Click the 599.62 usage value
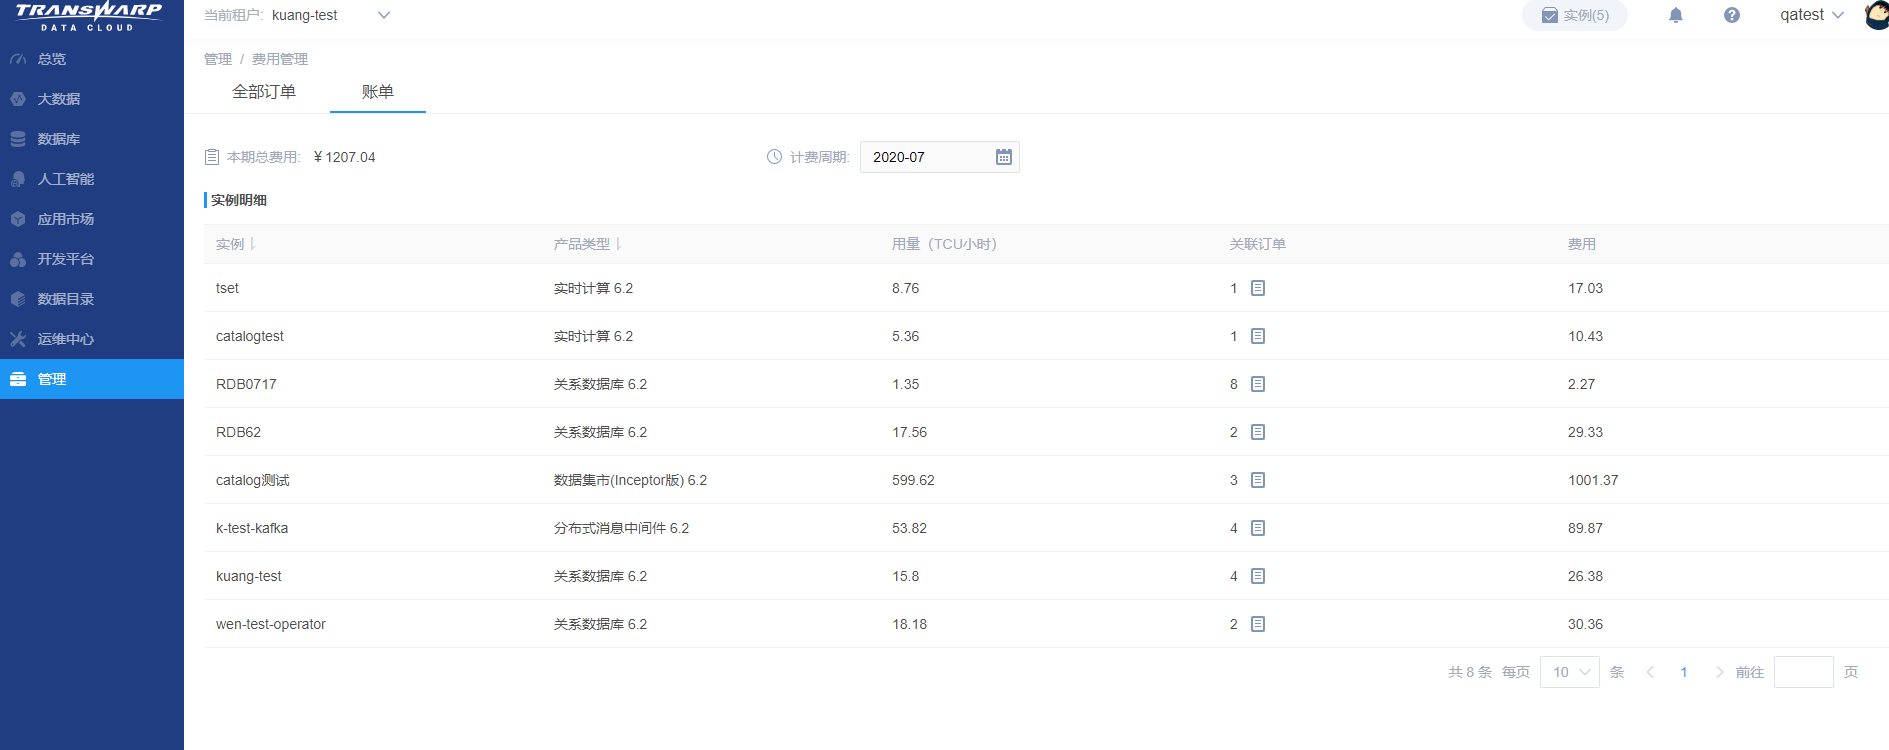The image size is (1889, 750). (913, 480)
